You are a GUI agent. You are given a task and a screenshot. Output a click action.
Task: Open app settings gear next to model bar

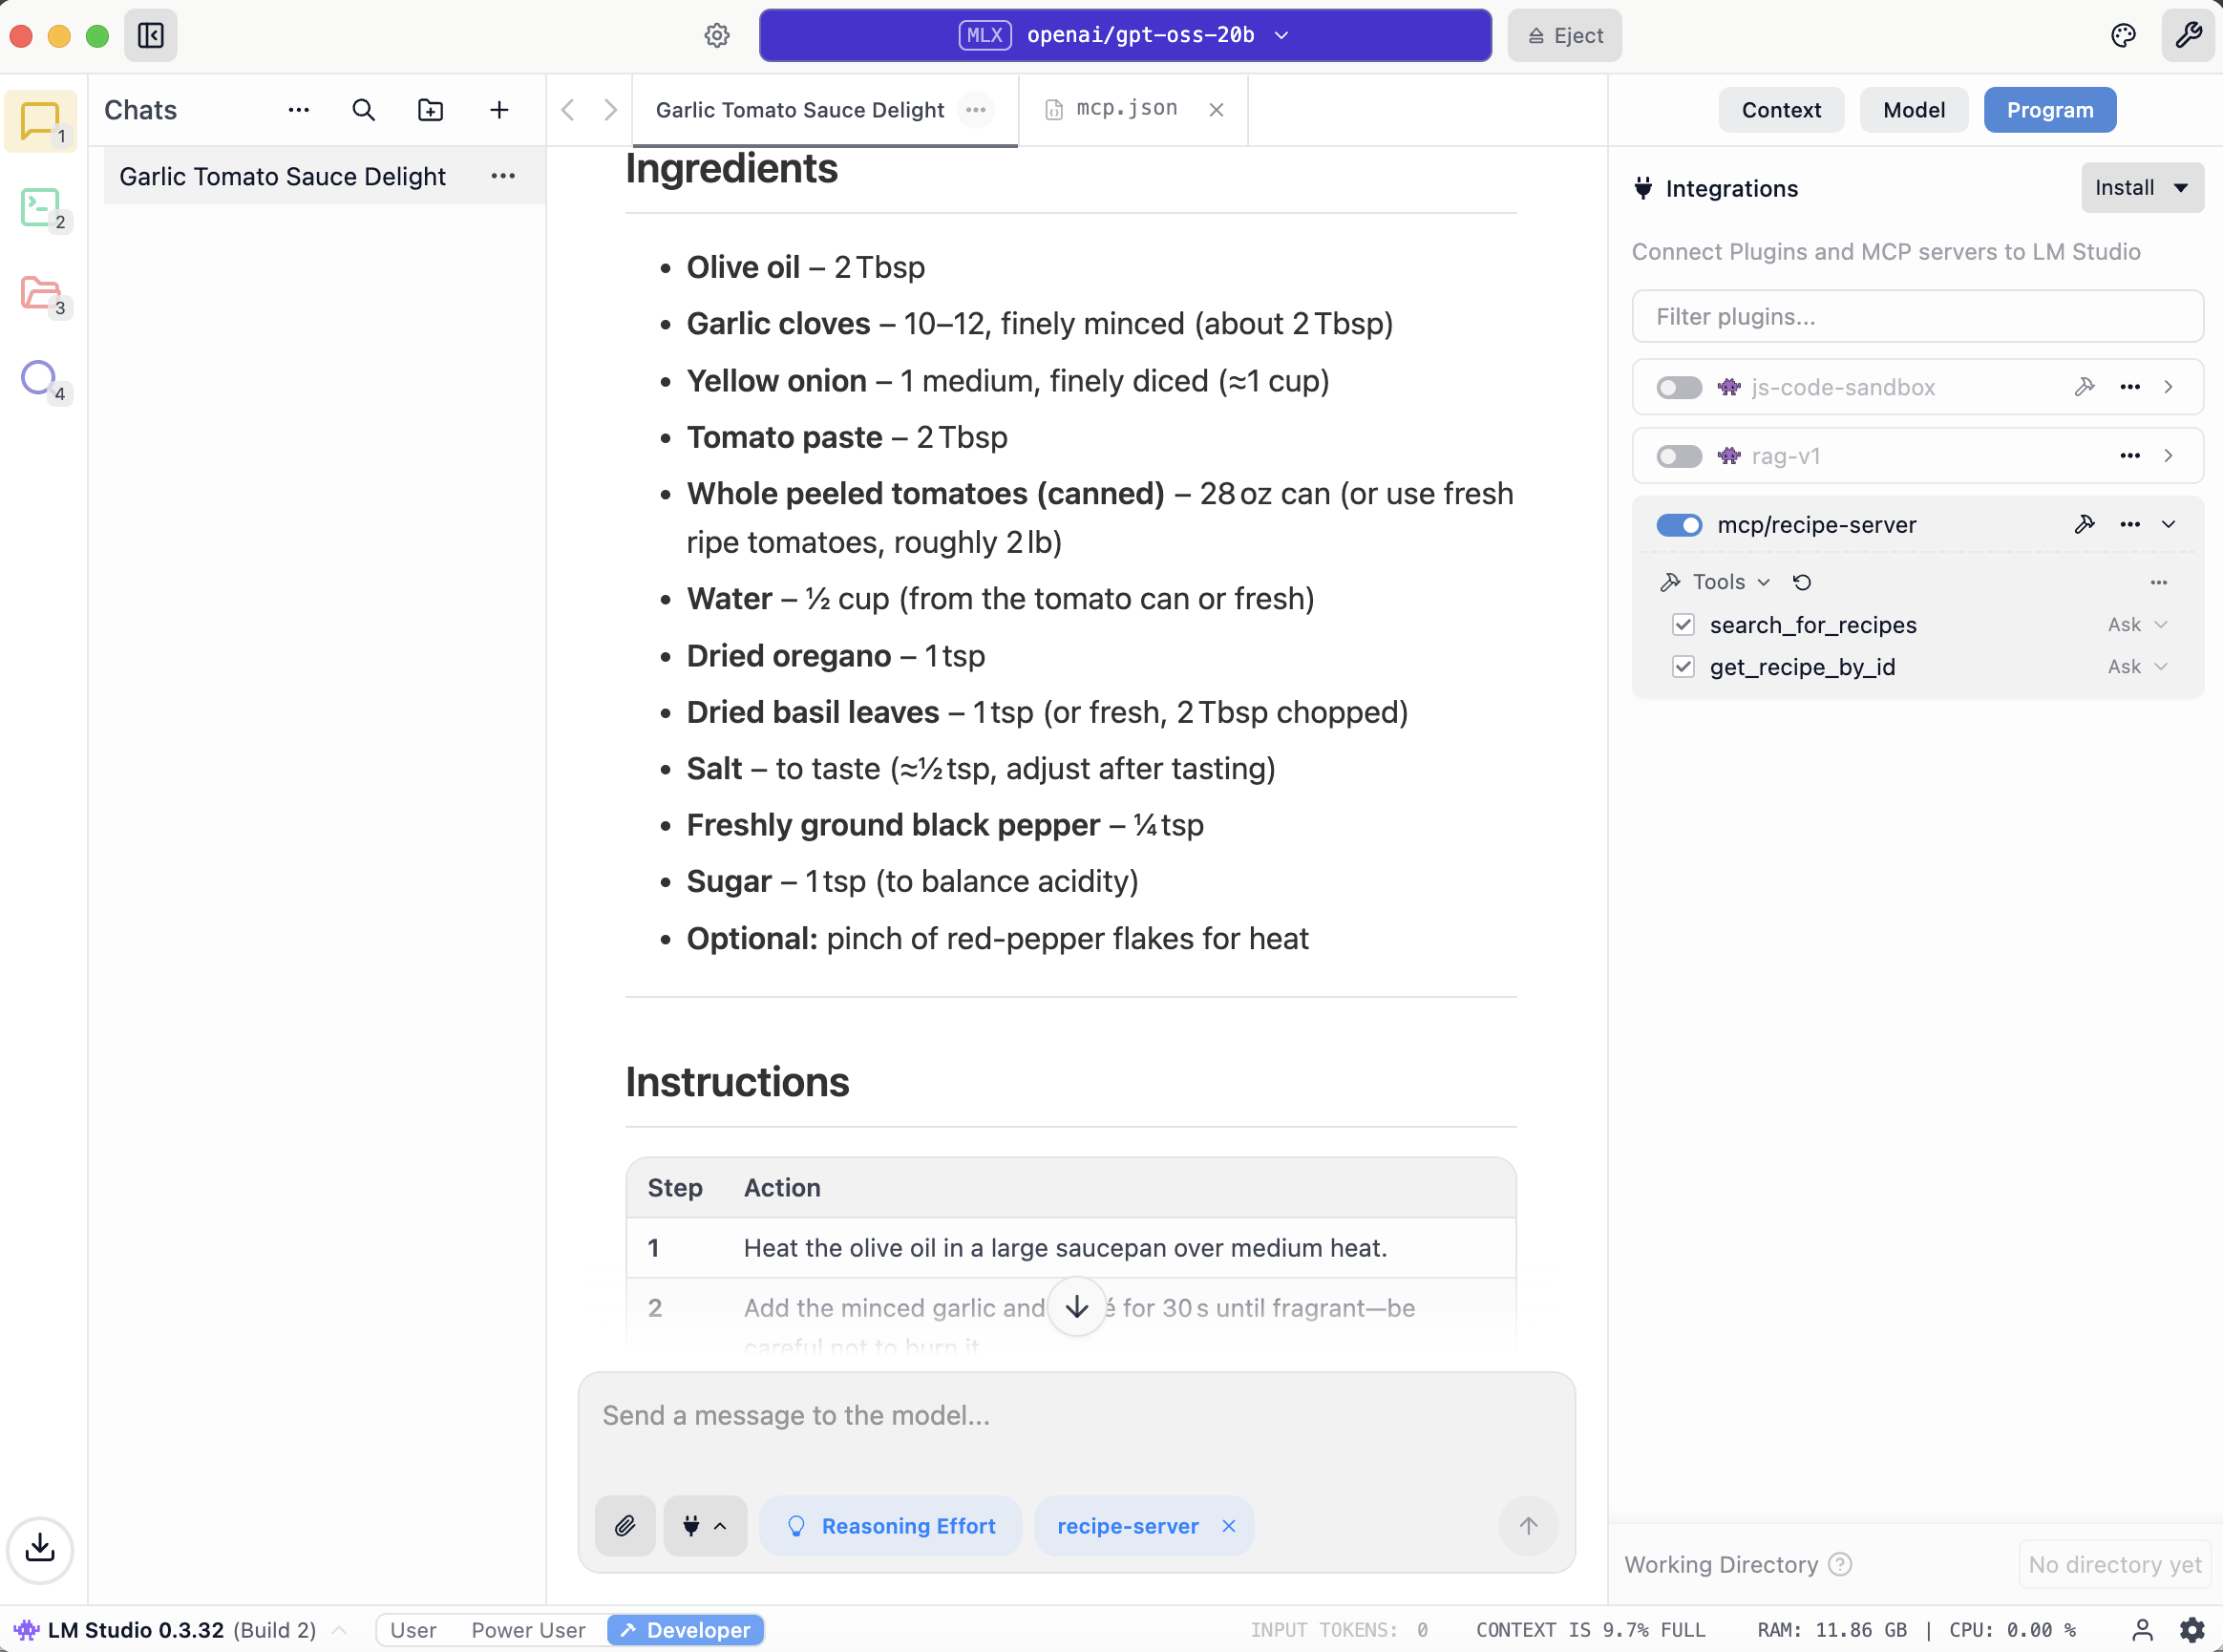pos(716,35)
